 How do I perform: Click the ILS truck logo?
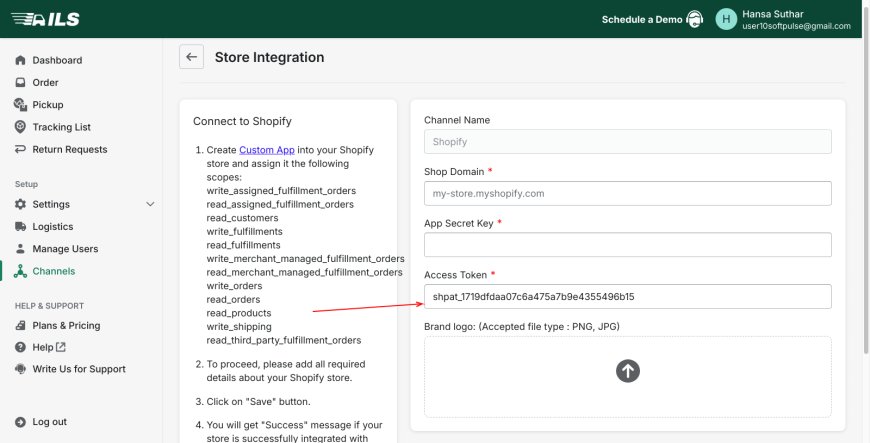pyautogui.click(x=45, y=19)
